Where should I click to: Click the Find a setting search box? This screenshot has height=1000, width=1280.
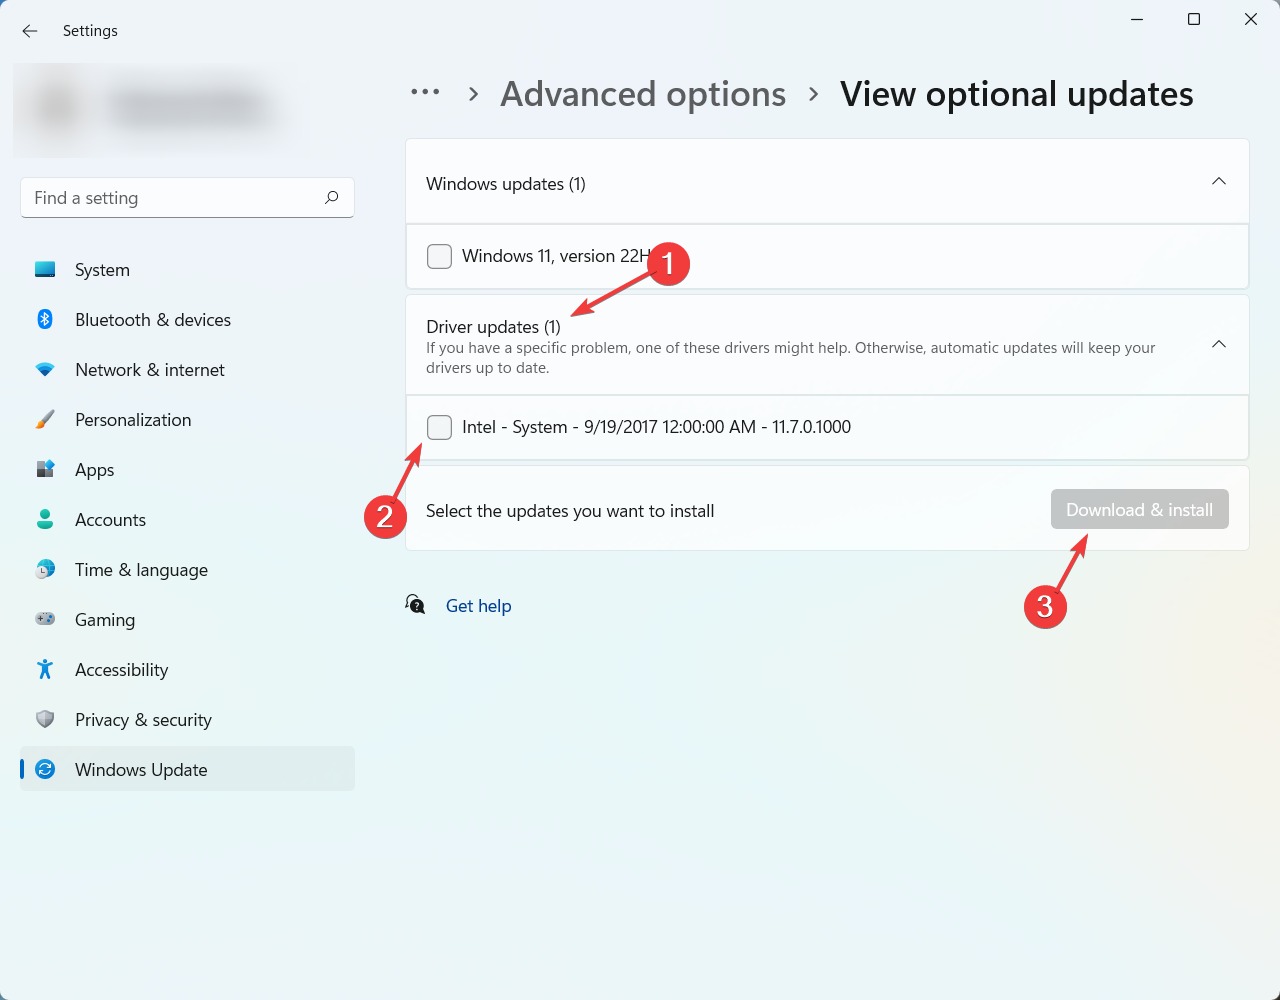coord(187,198)
